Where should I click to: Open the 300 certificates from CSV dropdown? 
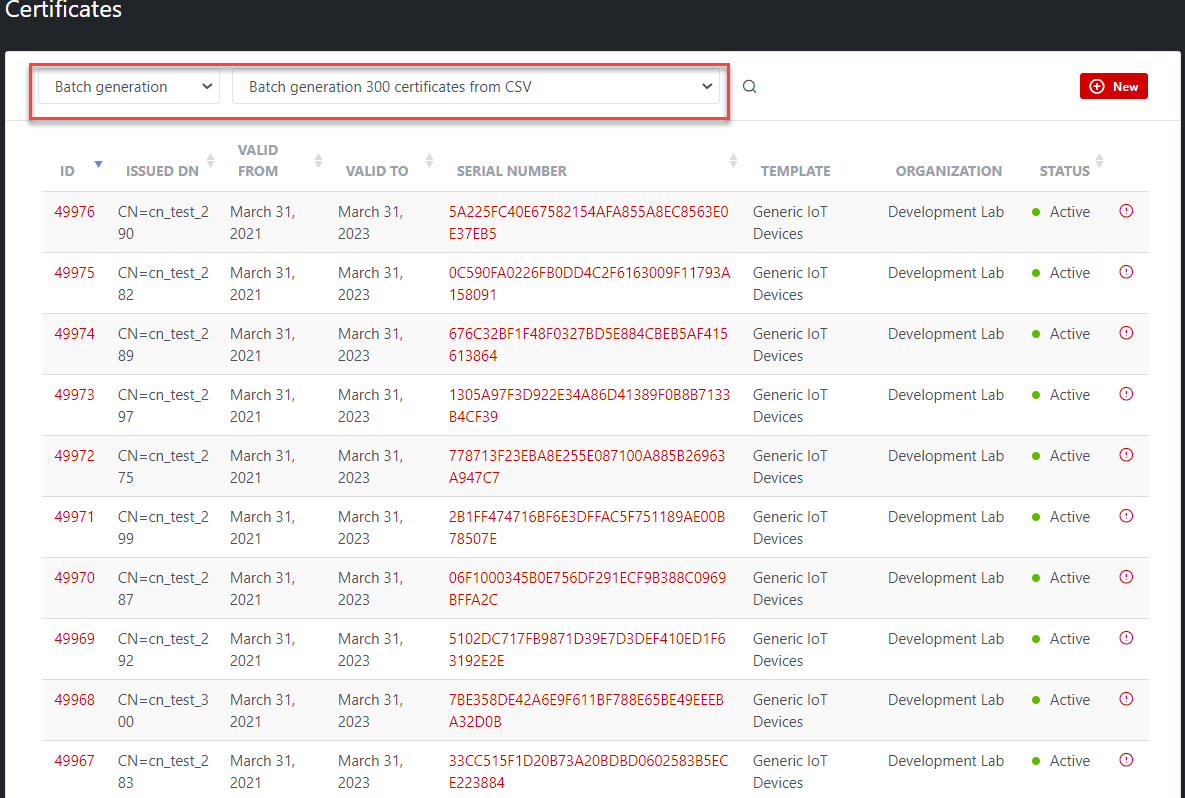(x=476, y=87)
